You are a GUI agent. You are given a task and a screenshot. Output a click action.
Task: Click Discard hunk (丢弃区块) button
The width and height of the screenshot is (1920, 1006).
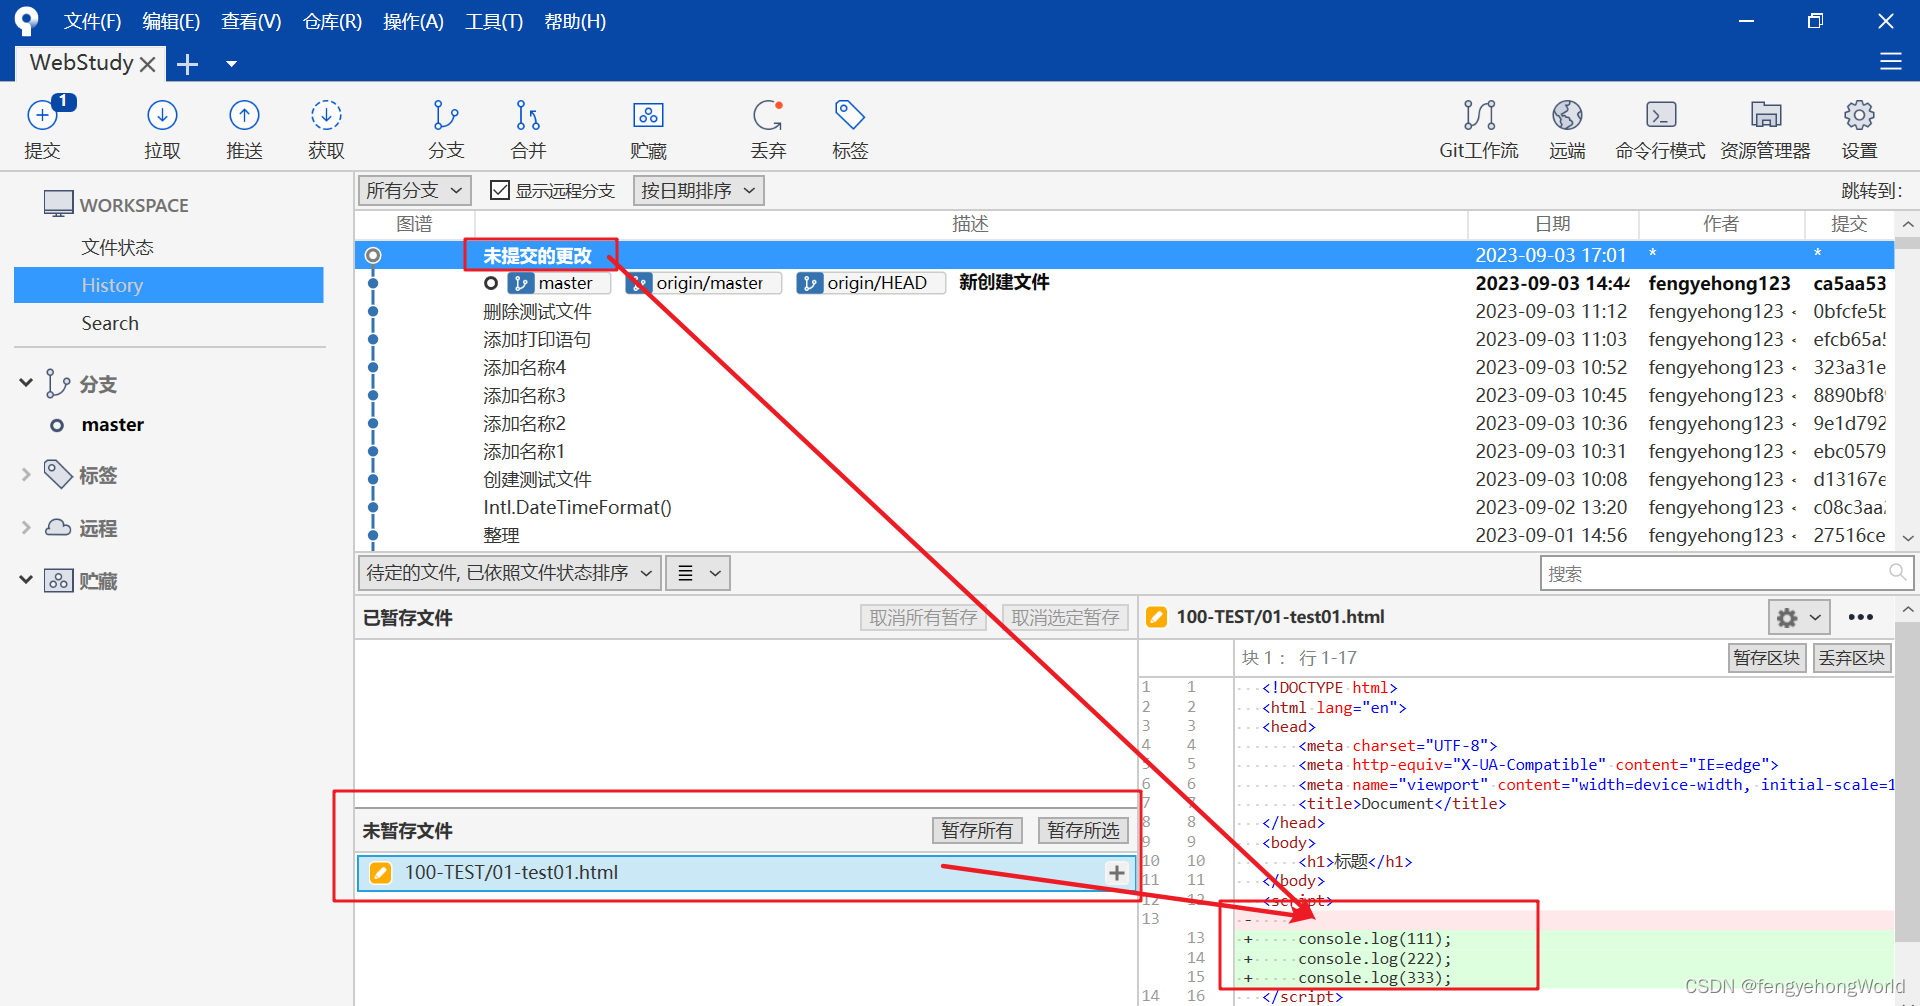1852,658
